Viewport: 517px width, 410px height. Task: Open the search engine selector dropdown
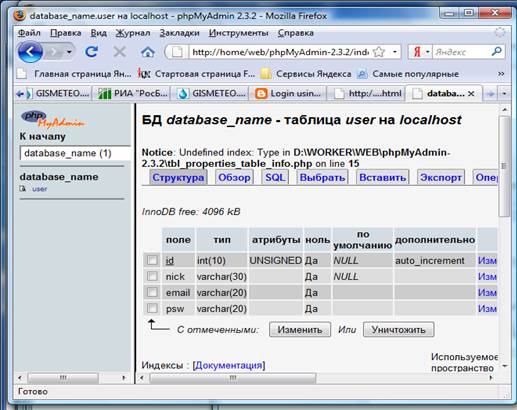(x=427, y=52)
